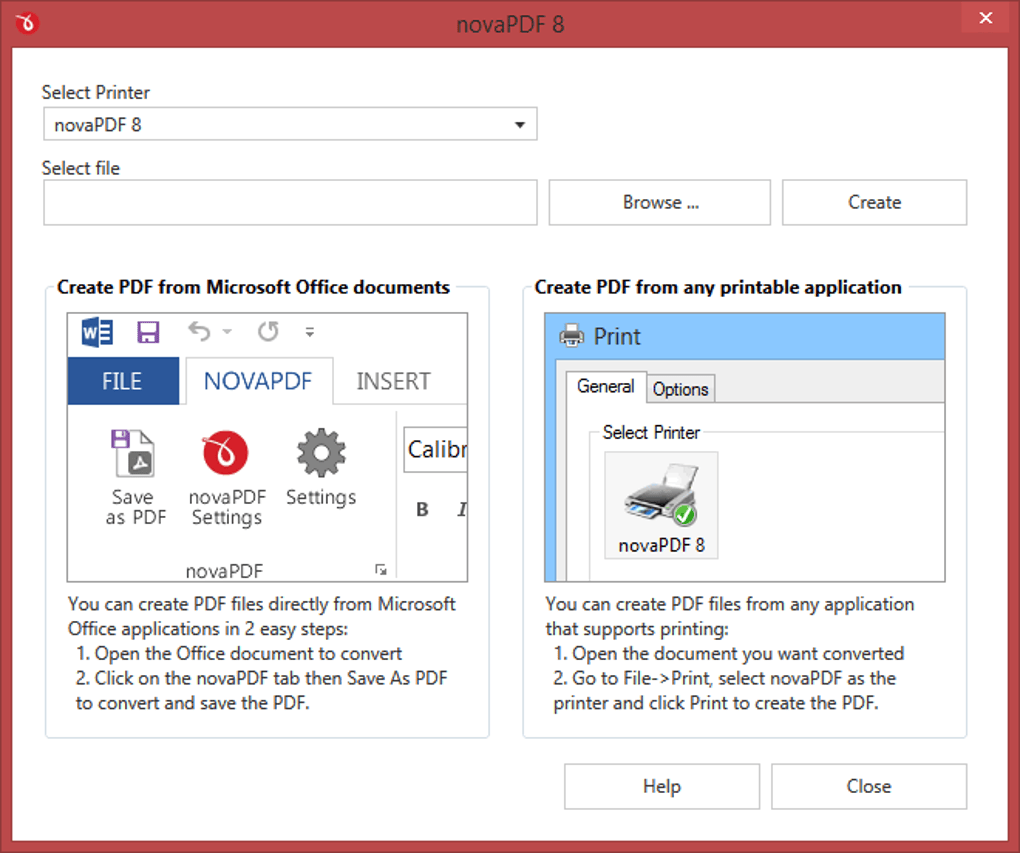This screenshot has width=1020, height=853.
Task: Click the Create button
Action: coord(874,202)
